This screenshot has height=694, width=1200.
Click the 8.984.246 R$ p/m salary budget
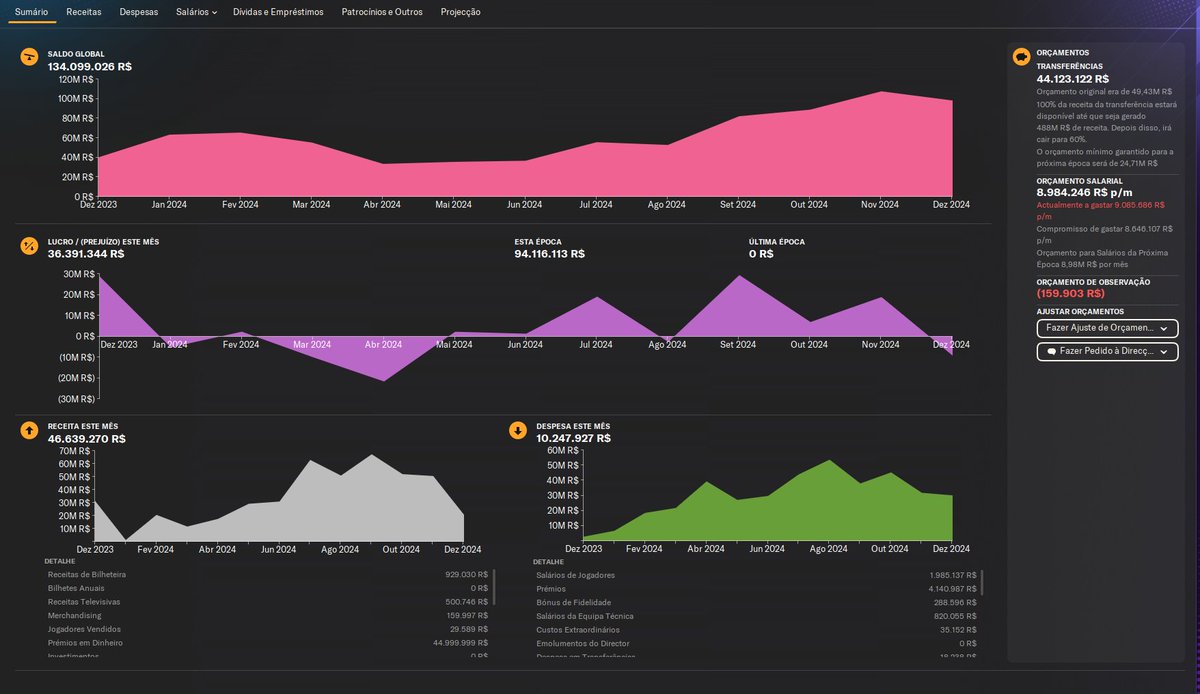pyautogui.click(x=1085, y=193)
